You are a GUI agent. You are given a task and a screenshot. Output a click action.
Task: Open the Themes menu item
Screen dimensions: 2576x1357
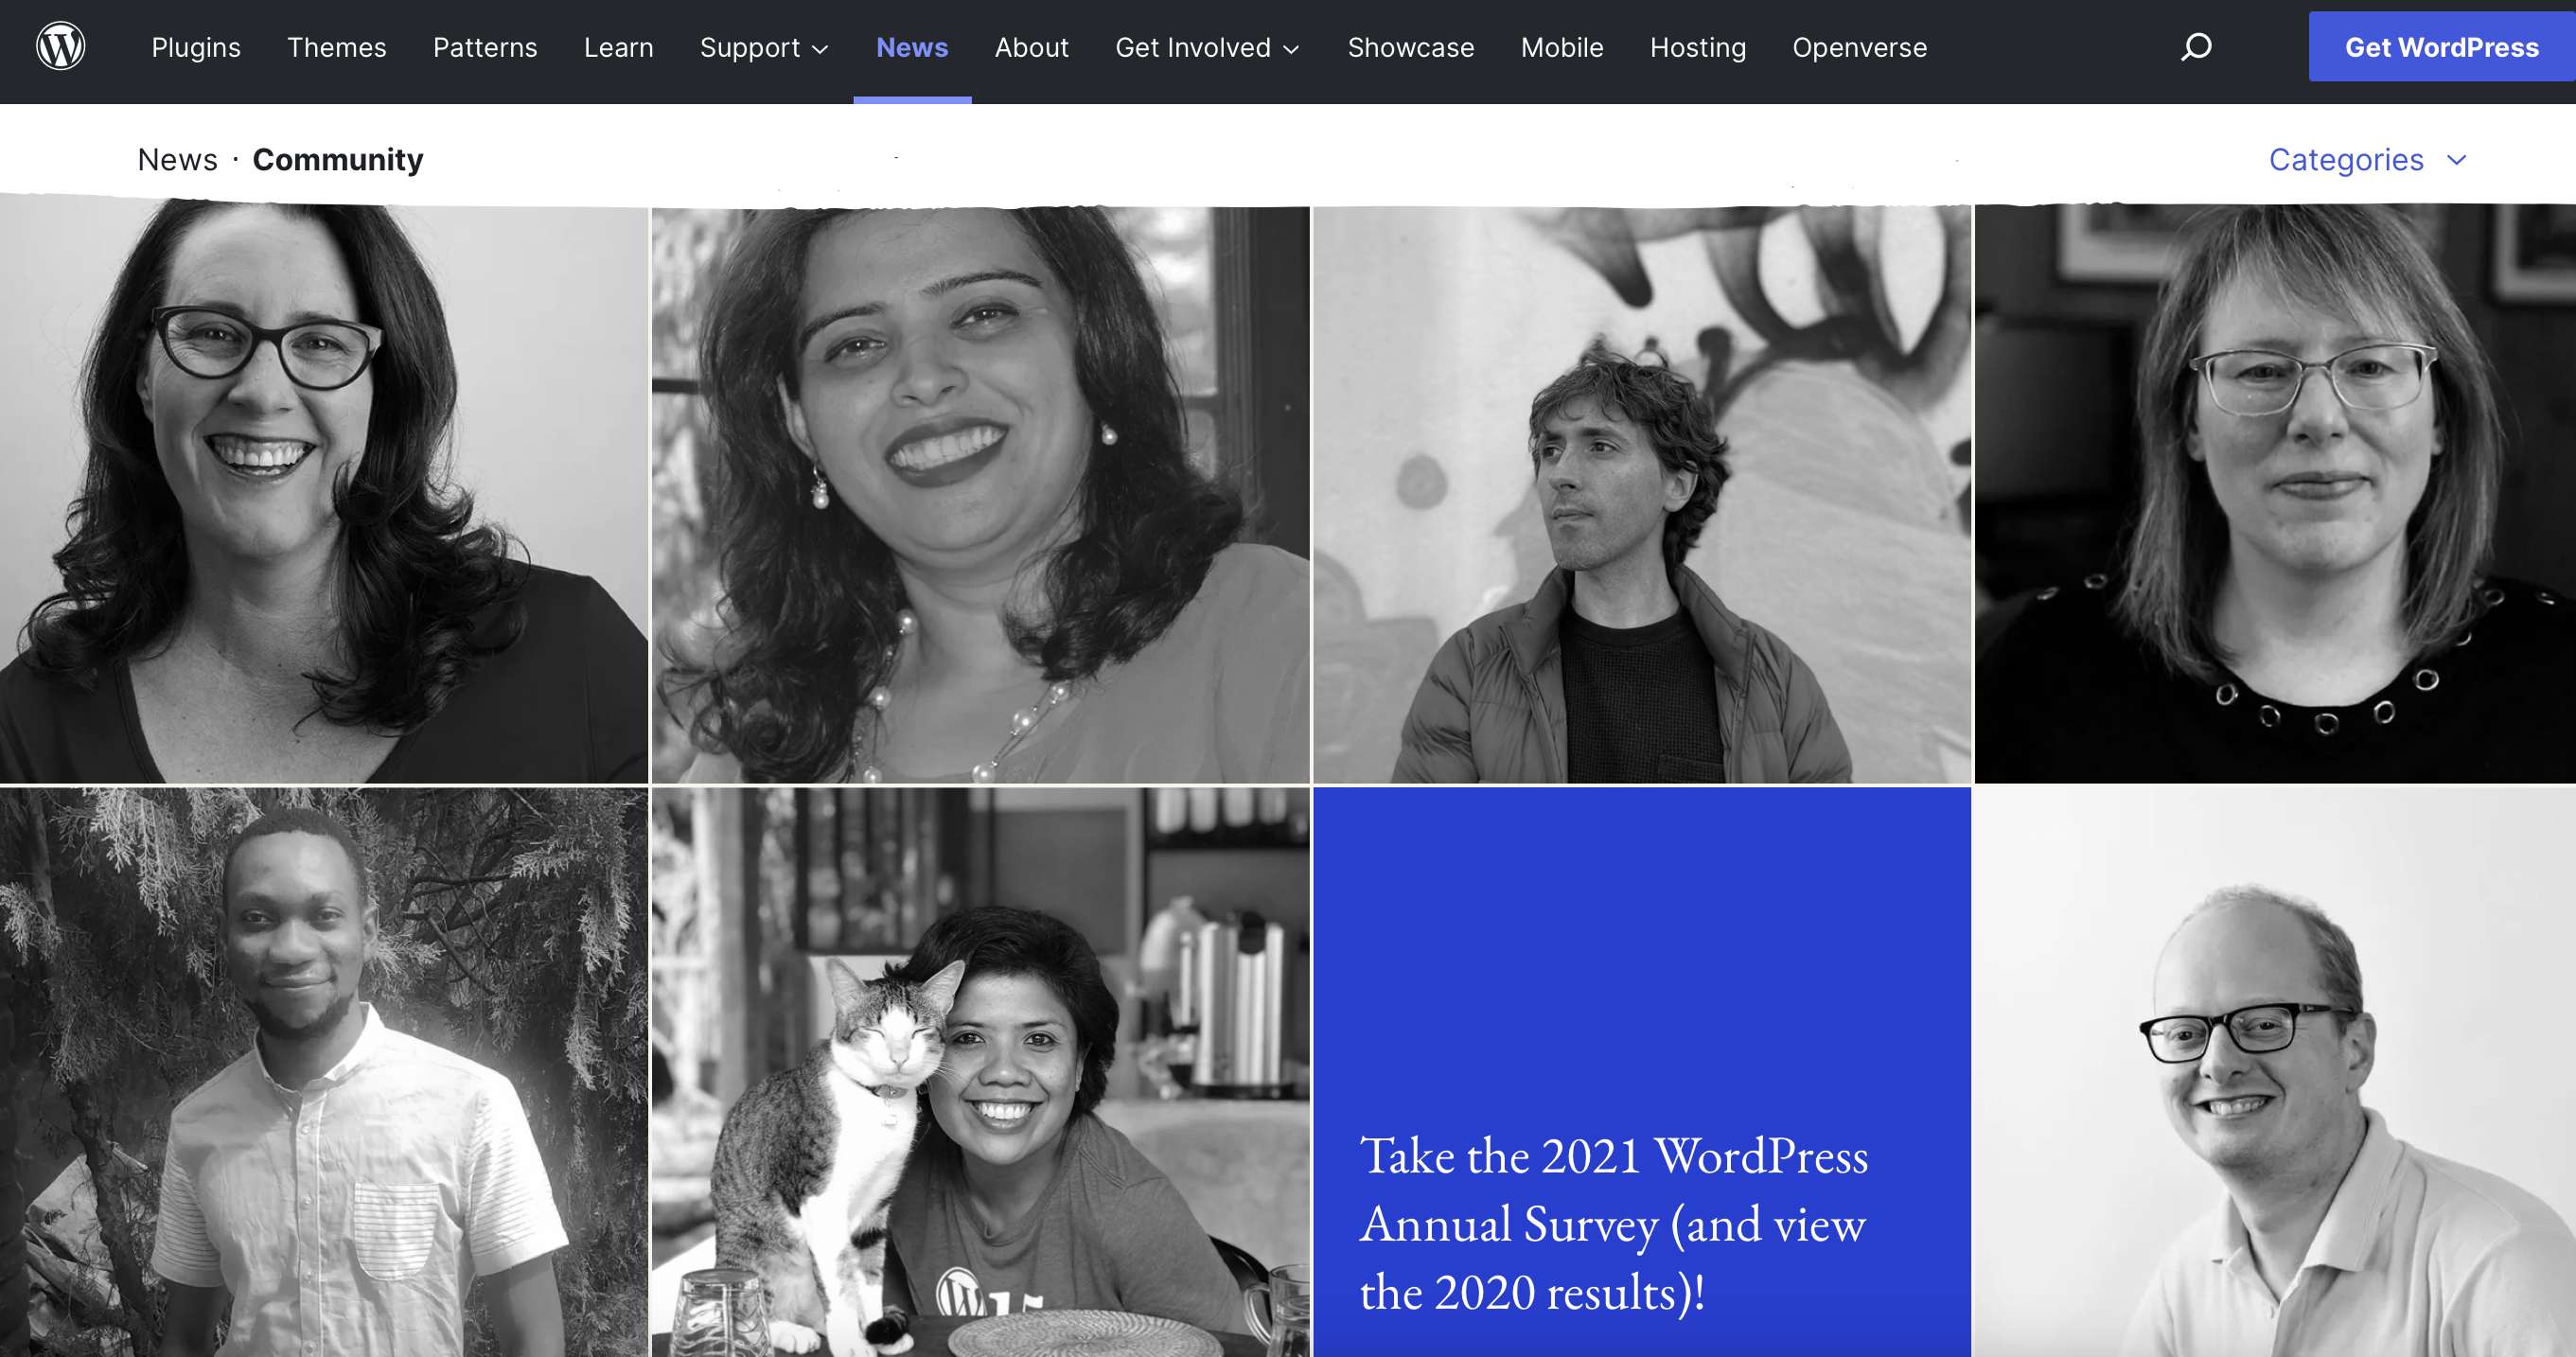tap(337, 47)
